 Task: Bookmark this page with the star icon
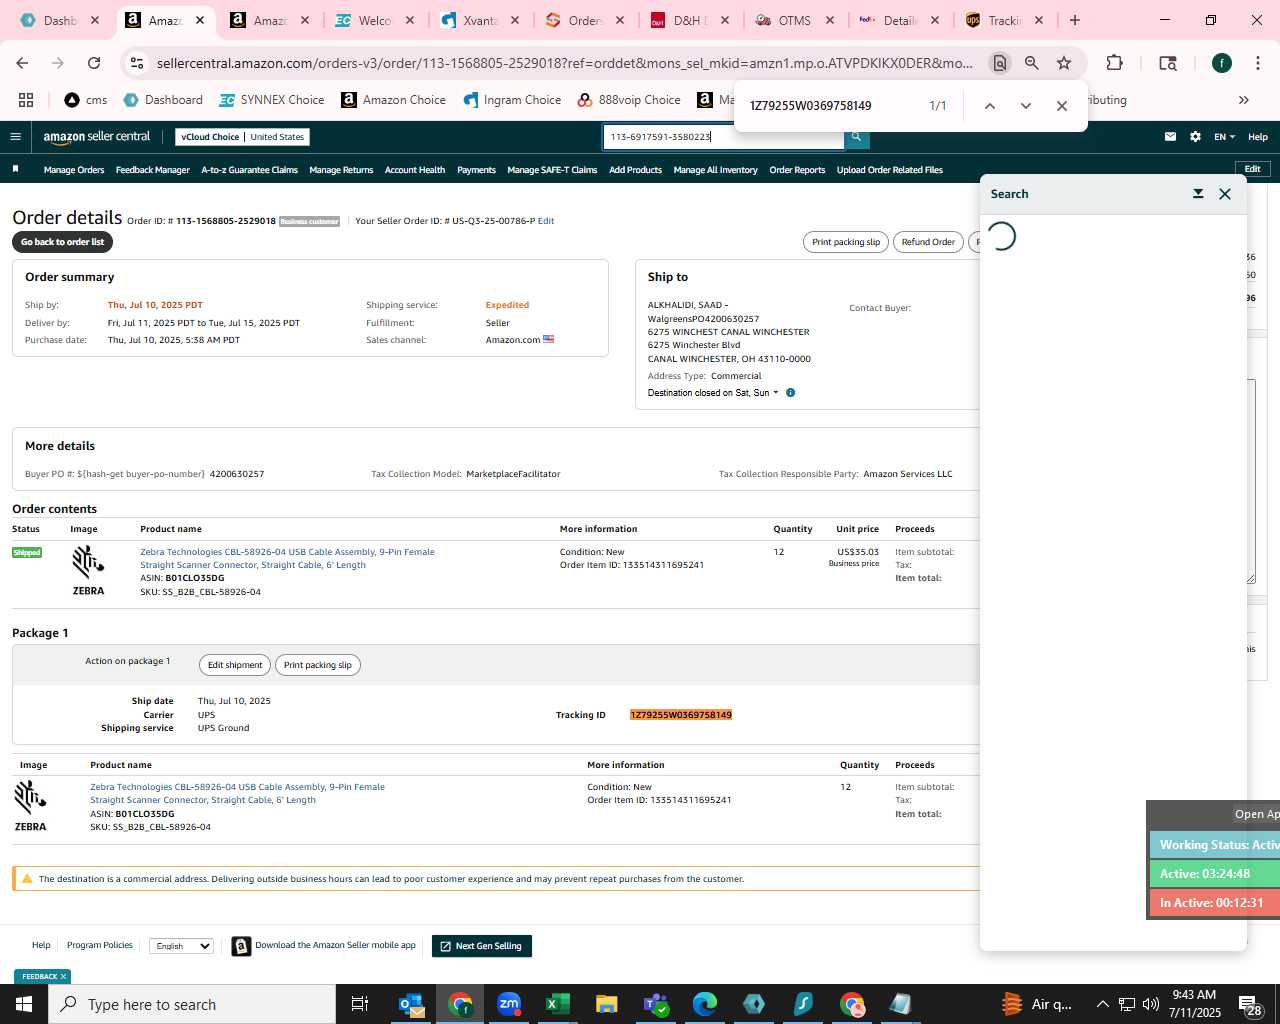[x=1064, y=63]
